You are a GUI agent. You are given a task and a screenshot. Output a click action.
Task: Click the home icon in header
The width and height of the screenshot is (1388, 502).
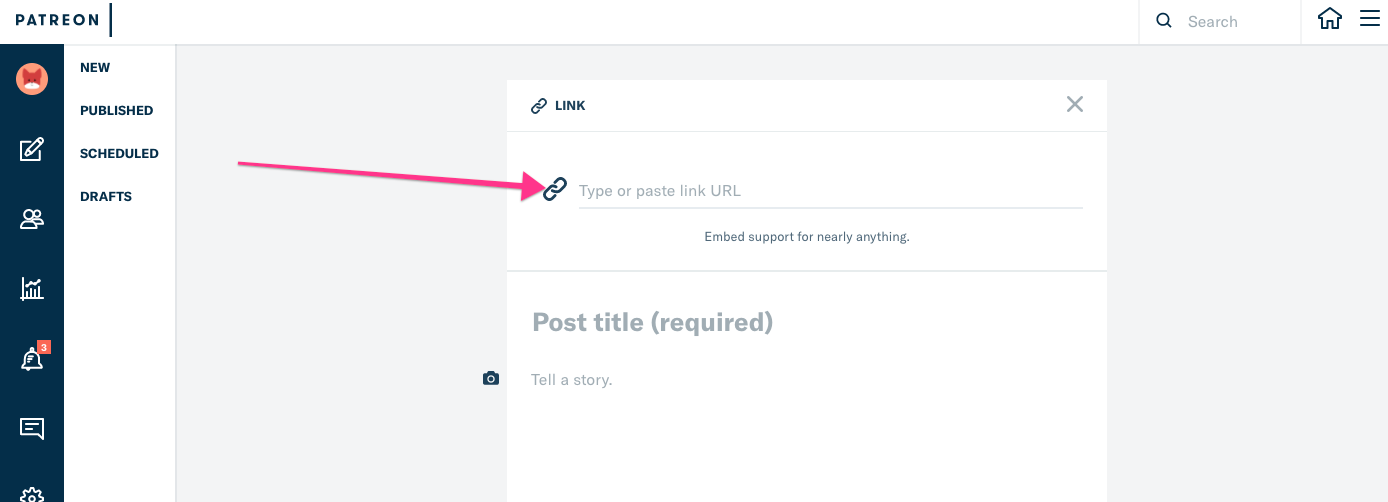(1330, 20)
